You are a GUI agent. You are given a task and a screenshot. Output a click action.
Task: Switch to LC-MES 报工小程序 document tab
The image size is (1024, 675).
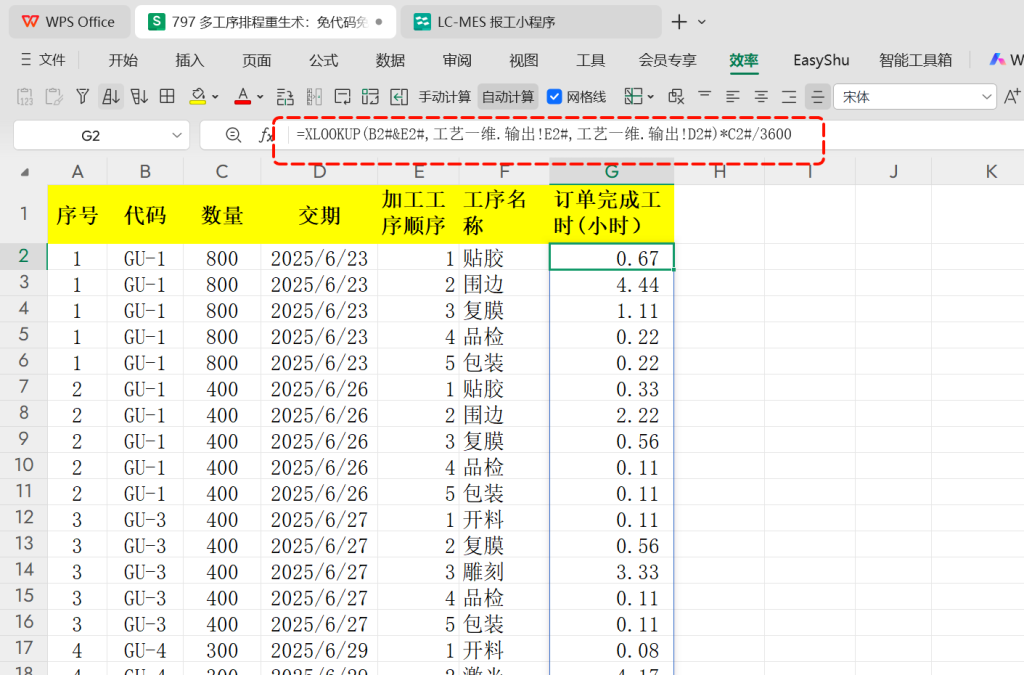click(x=531, y=22)
